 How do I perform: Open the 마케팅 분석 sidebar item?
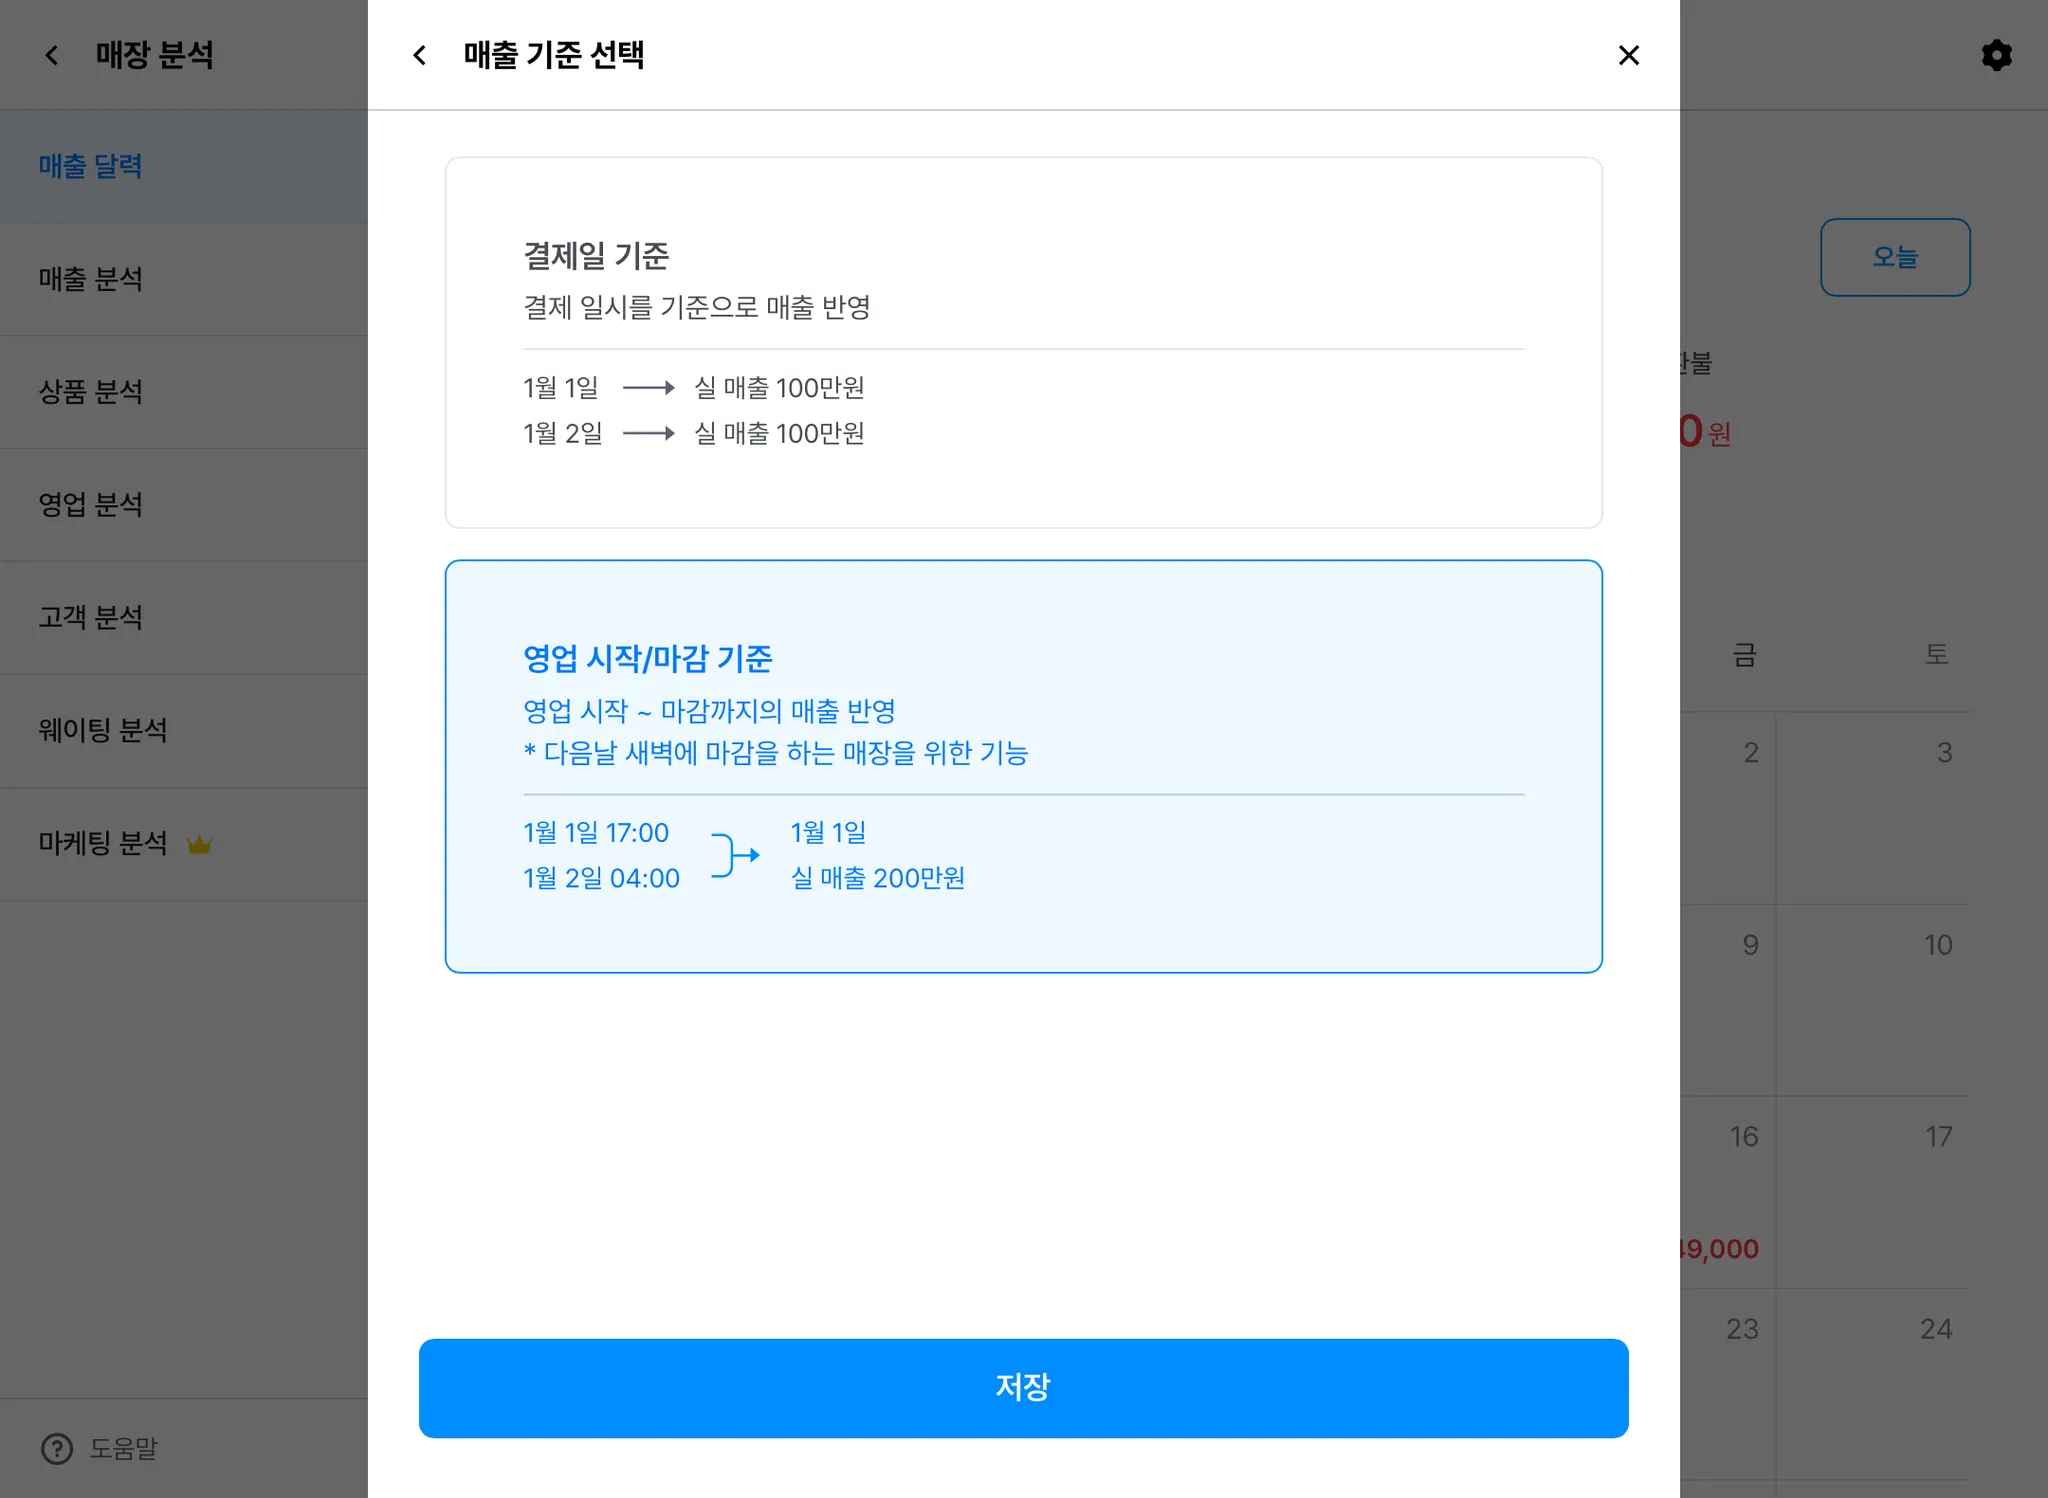coord(103,844)
